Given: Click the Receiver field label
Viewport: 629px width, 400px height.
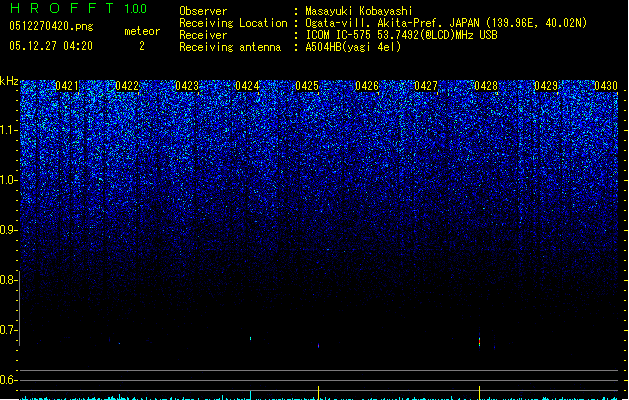Looking at the screenshot, I should click(203, 35).
